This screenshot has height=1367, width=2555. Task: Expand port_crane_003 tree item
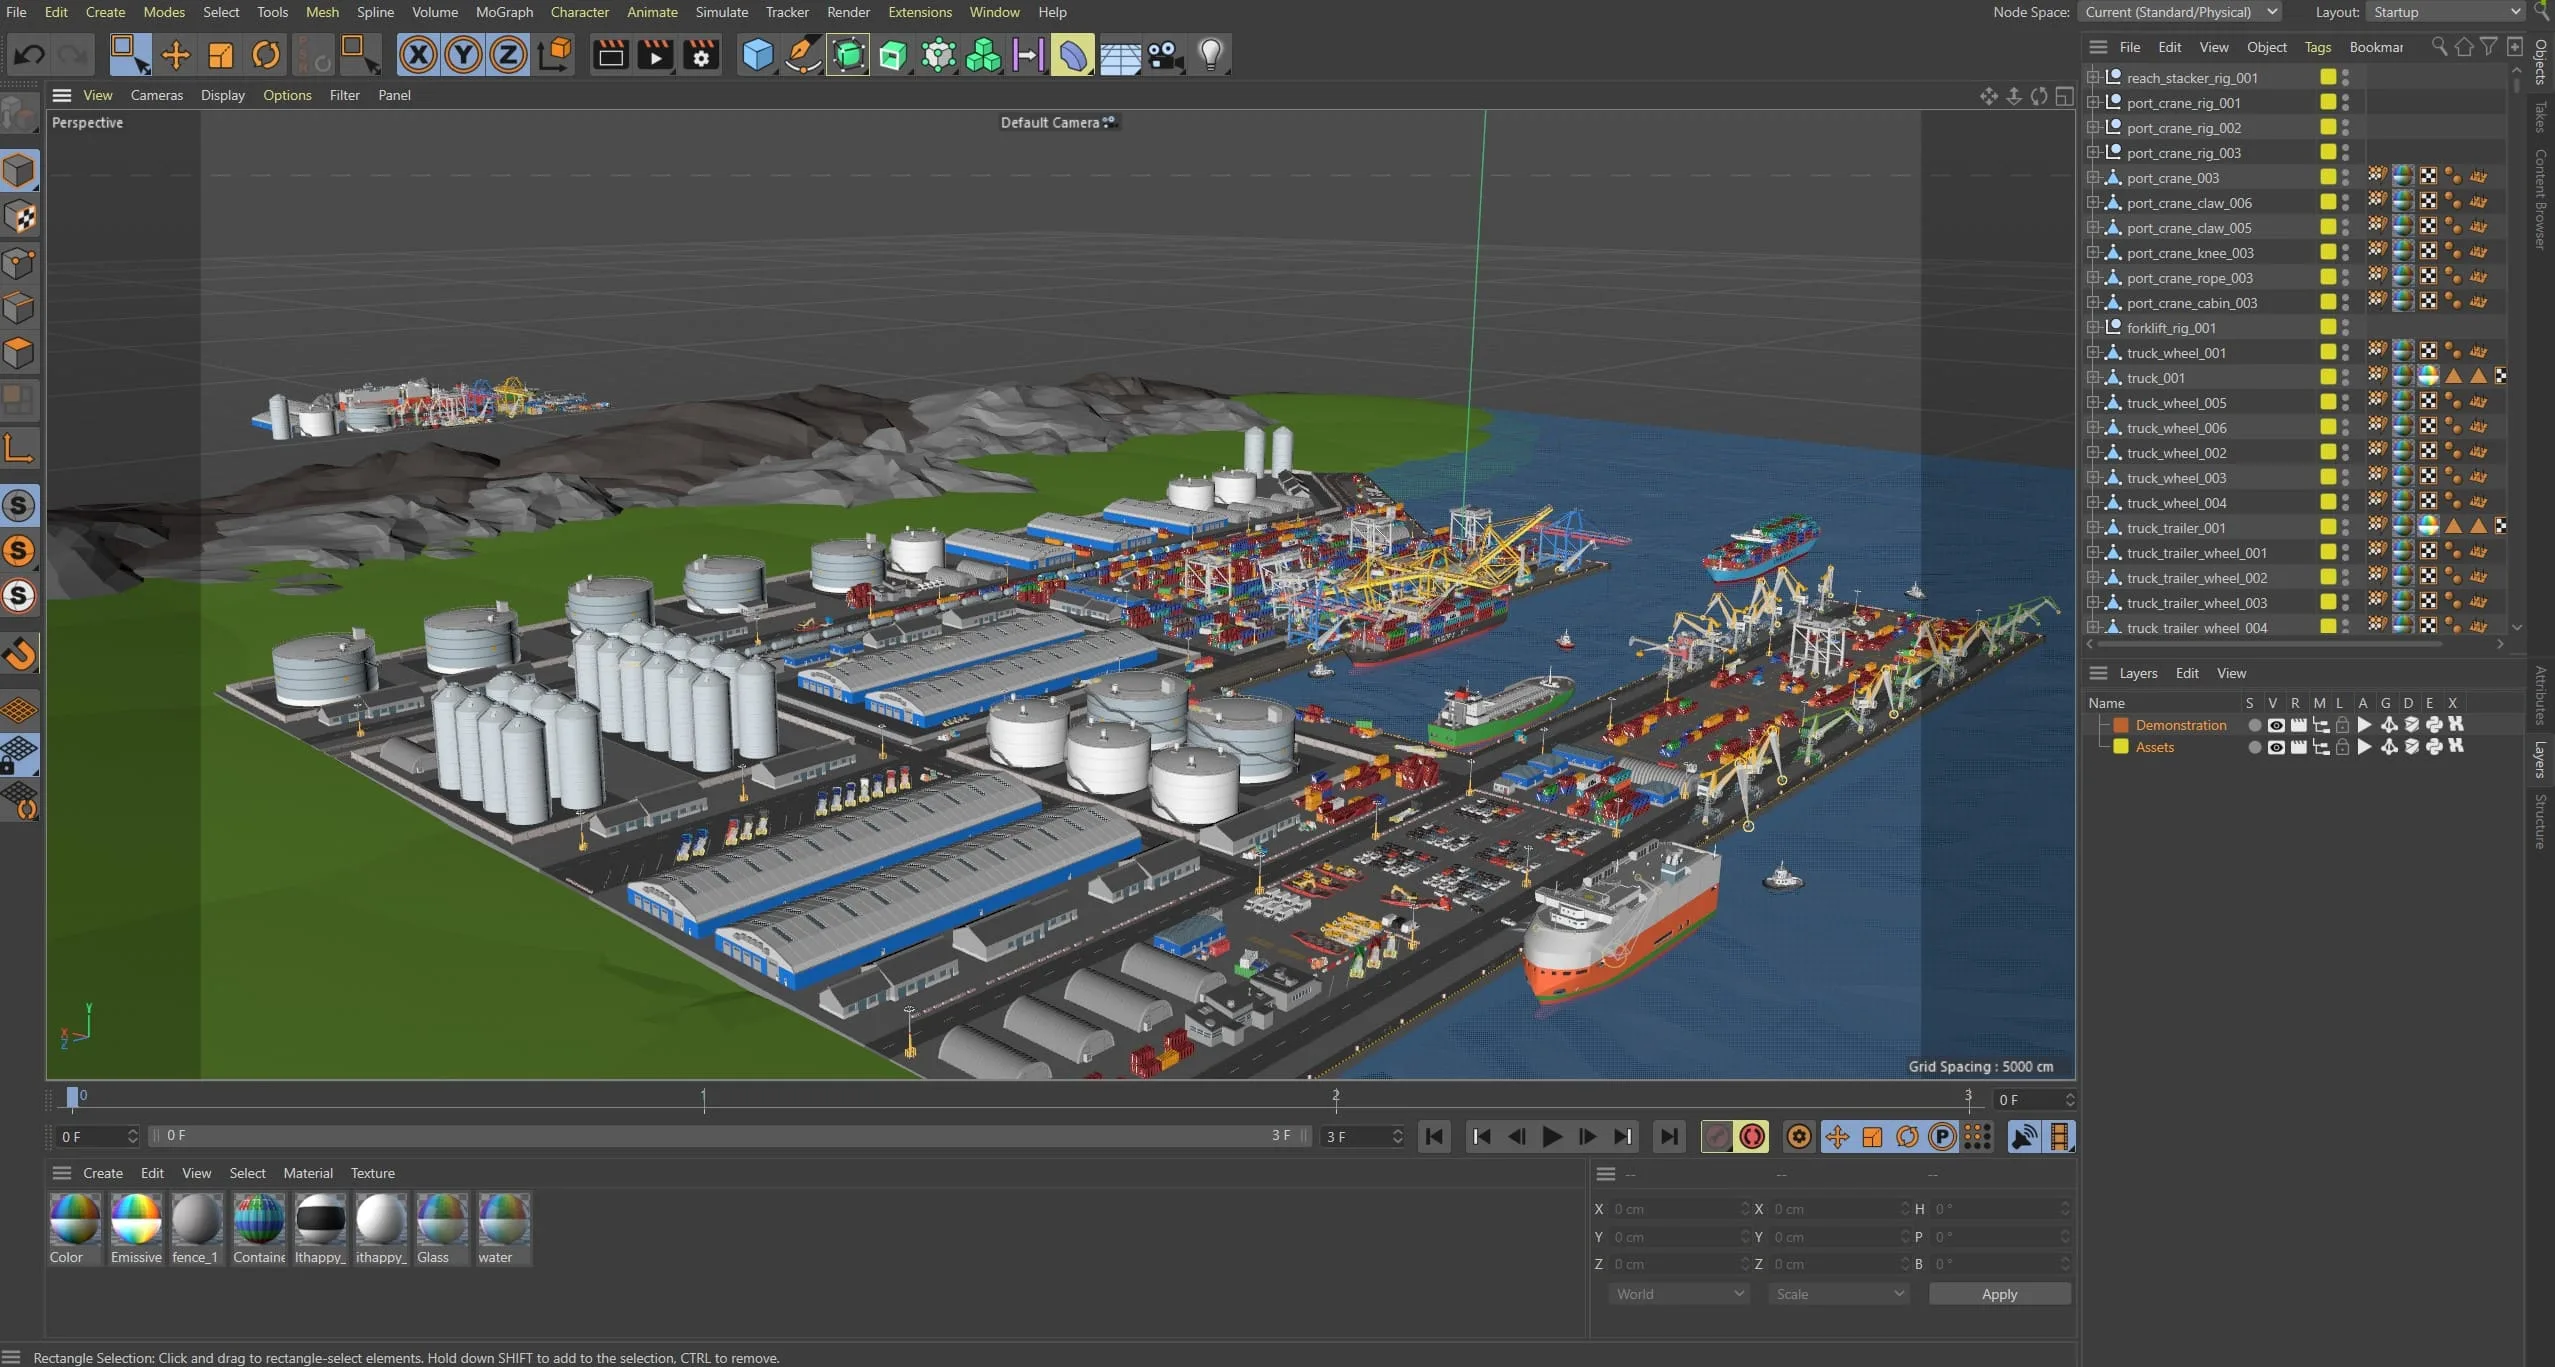(x=2092, y=178)
